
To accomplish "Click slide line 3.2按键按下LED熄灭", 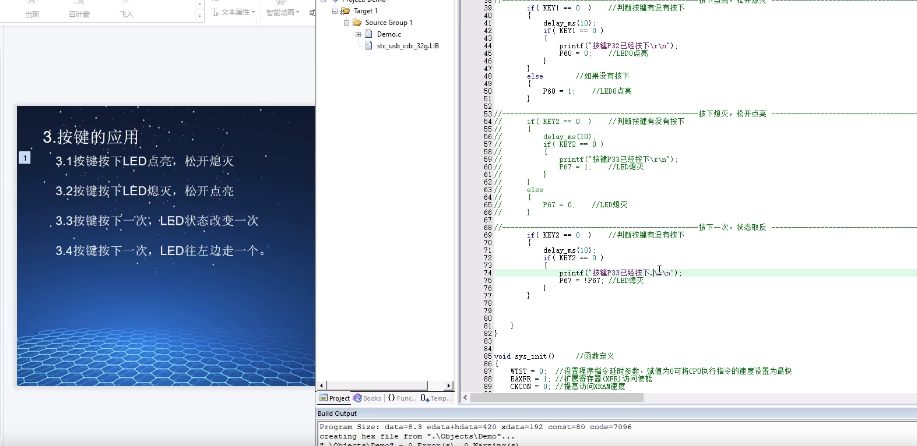I will pyautogui.click(x=145, y=191).
